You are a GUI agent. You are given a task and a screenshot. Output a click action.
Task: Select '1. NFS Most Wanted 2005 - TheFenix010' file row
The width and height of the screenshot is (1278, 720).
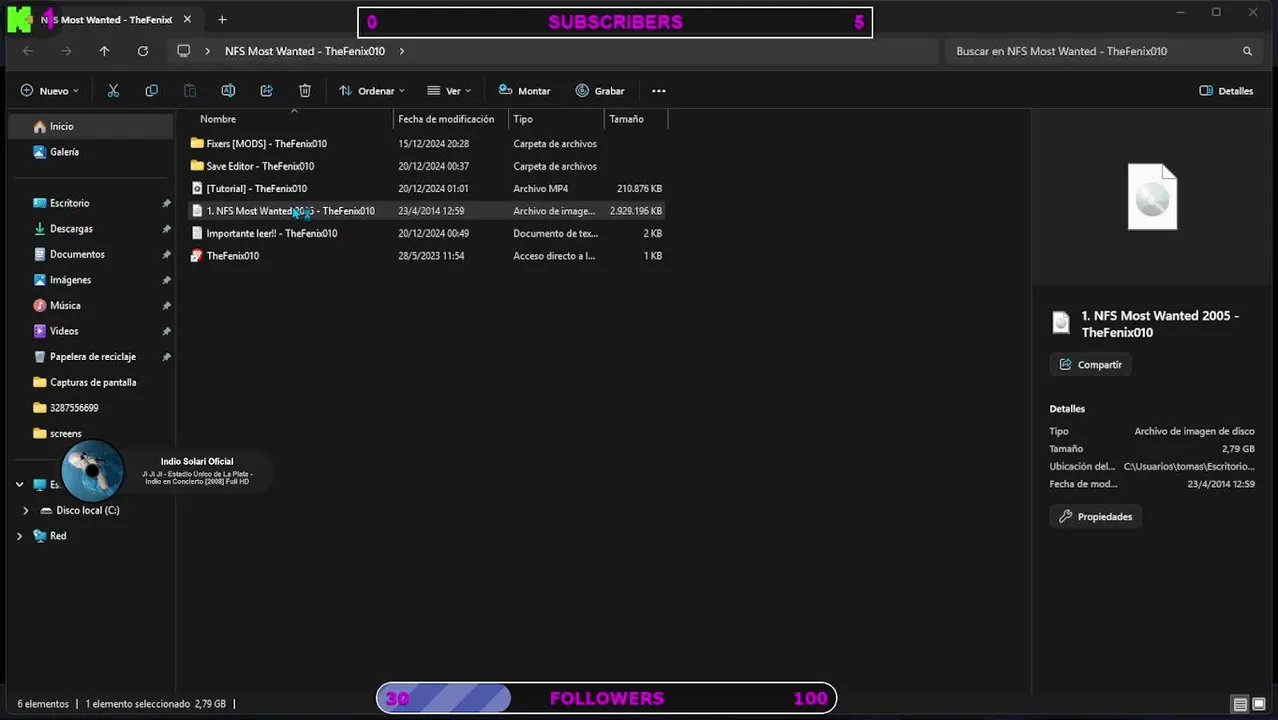pyautogui.click(x=427, y=211)
